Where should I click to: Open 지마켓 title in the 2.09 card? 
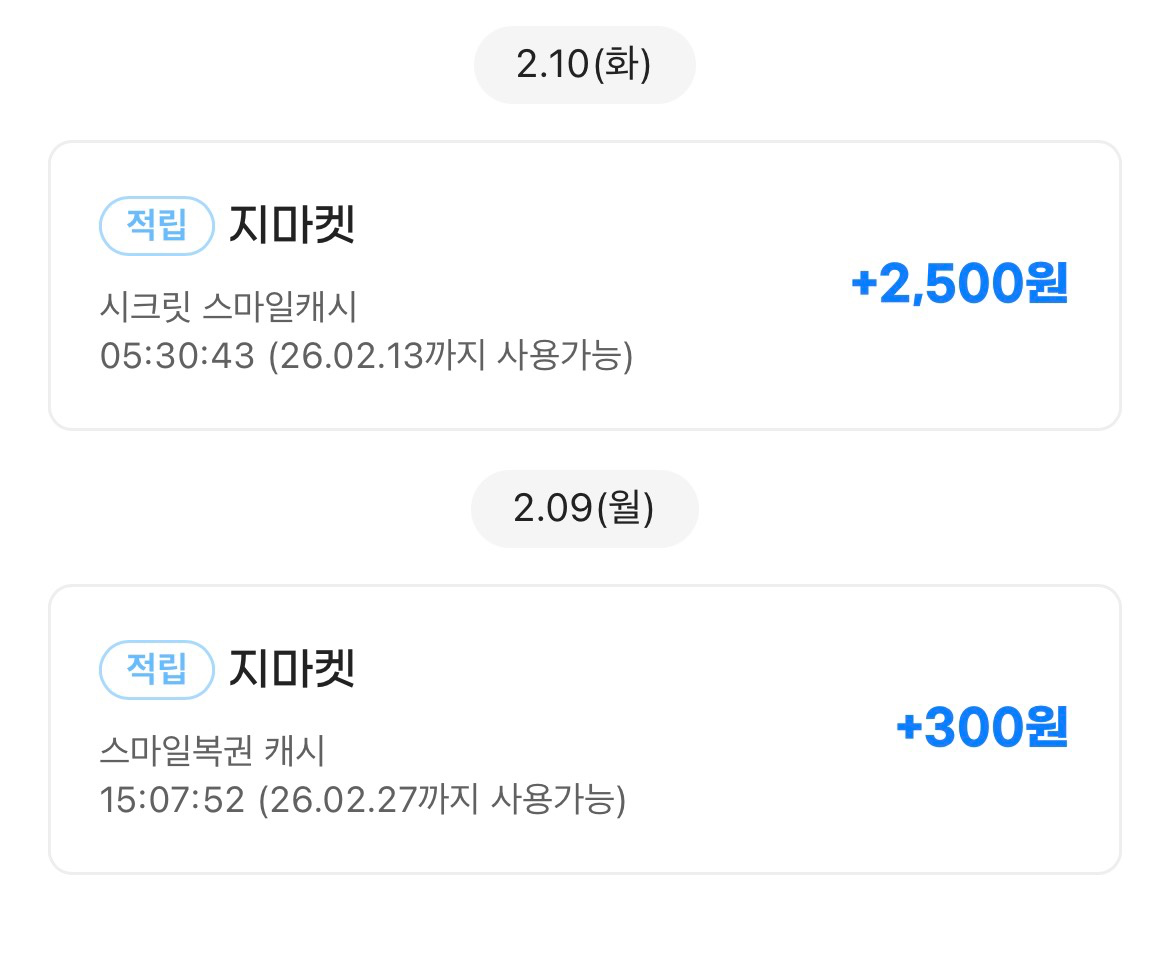tap(292, 670)
